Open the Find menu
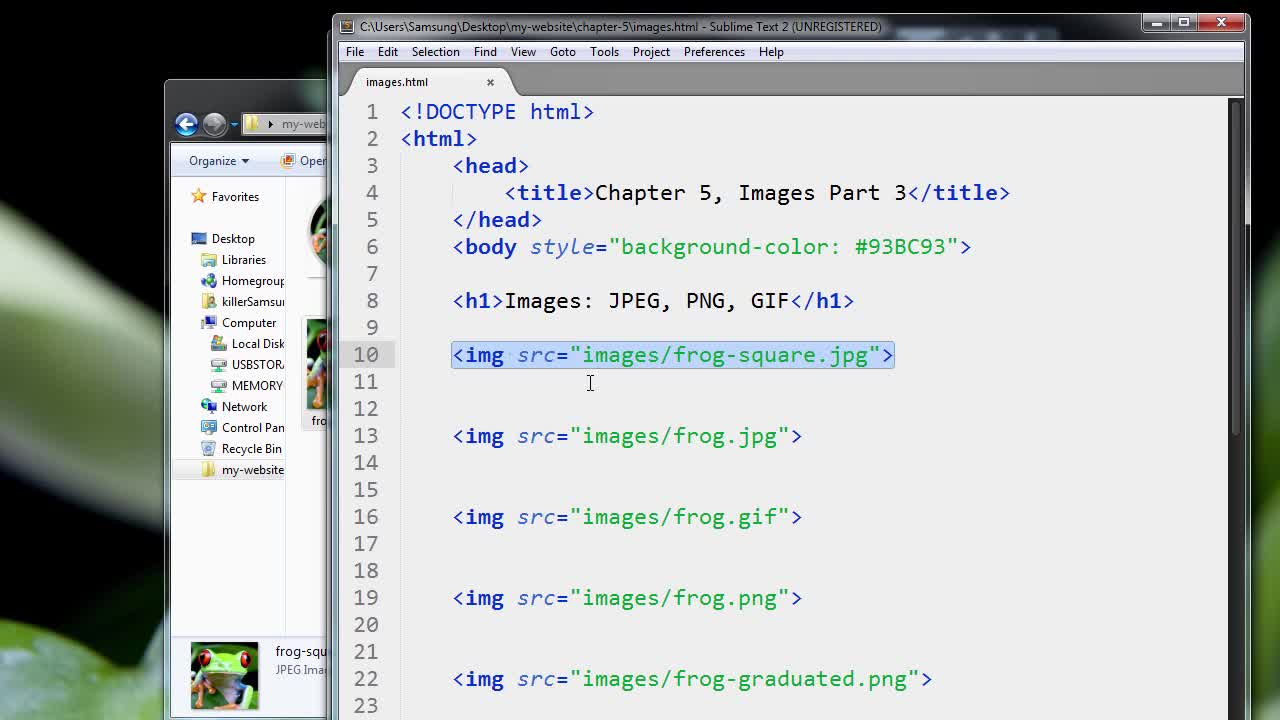 click(x=485, y=52)
